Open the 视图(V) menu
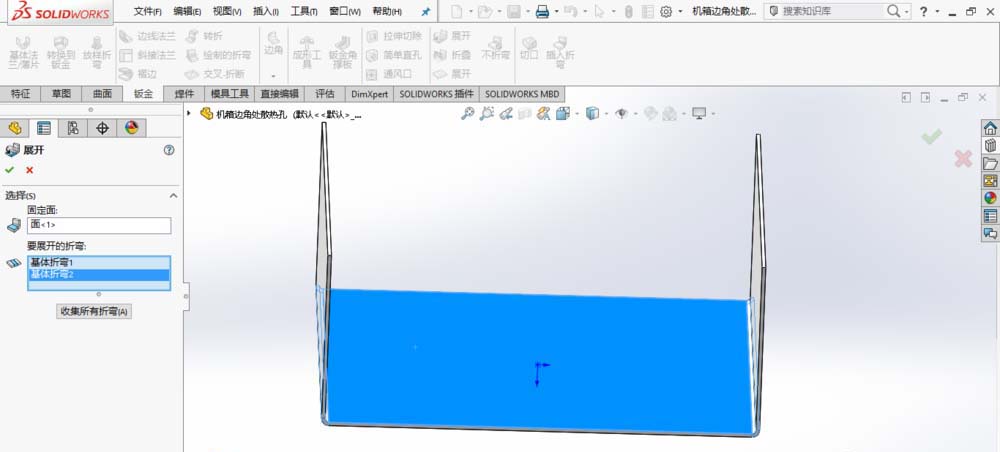Screen dimensions: 1000x452 (227, 11)
